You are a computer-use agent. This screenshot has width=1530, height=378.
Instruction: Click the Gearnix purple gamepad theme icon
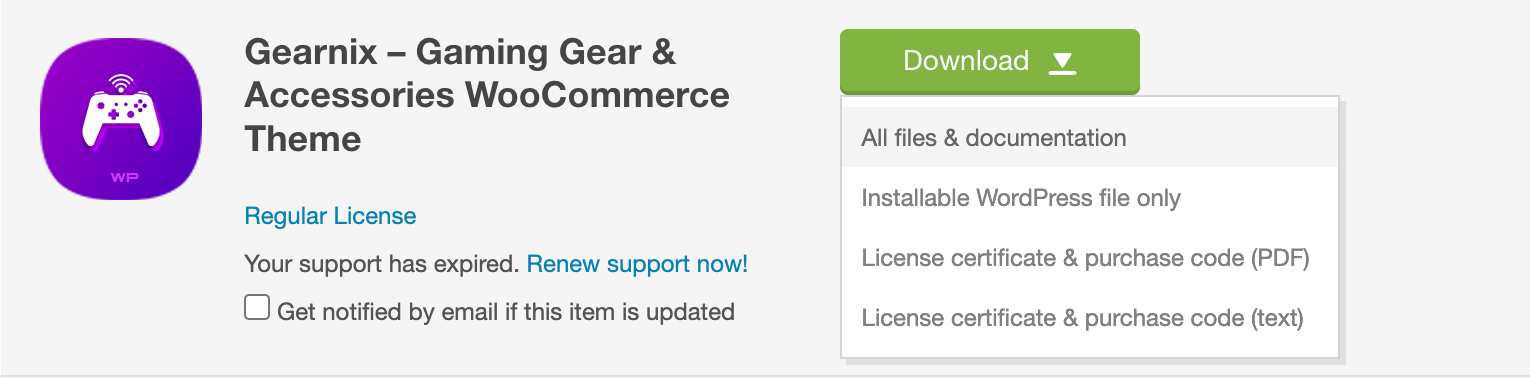tap(121, 118)
